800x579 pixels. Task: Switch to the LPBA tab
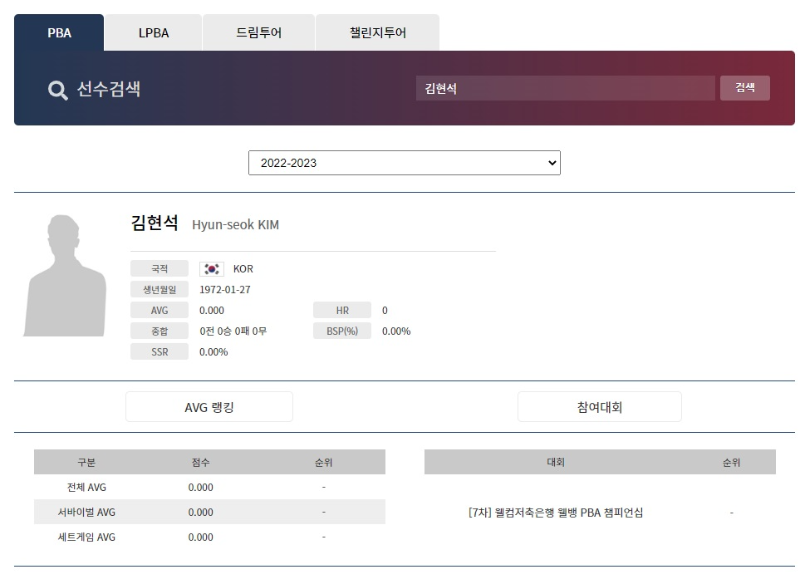tap(155, 32)
